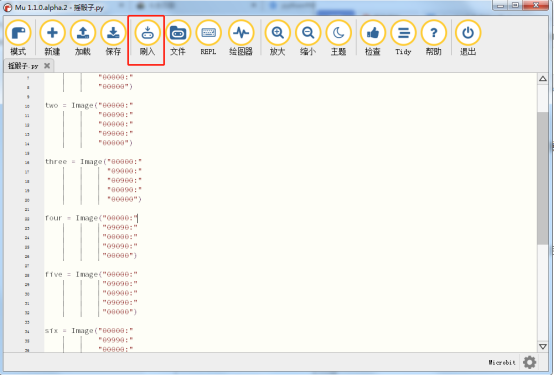Click the line starting 'five = Image('

pyautogui.click(x=91, y=274)
